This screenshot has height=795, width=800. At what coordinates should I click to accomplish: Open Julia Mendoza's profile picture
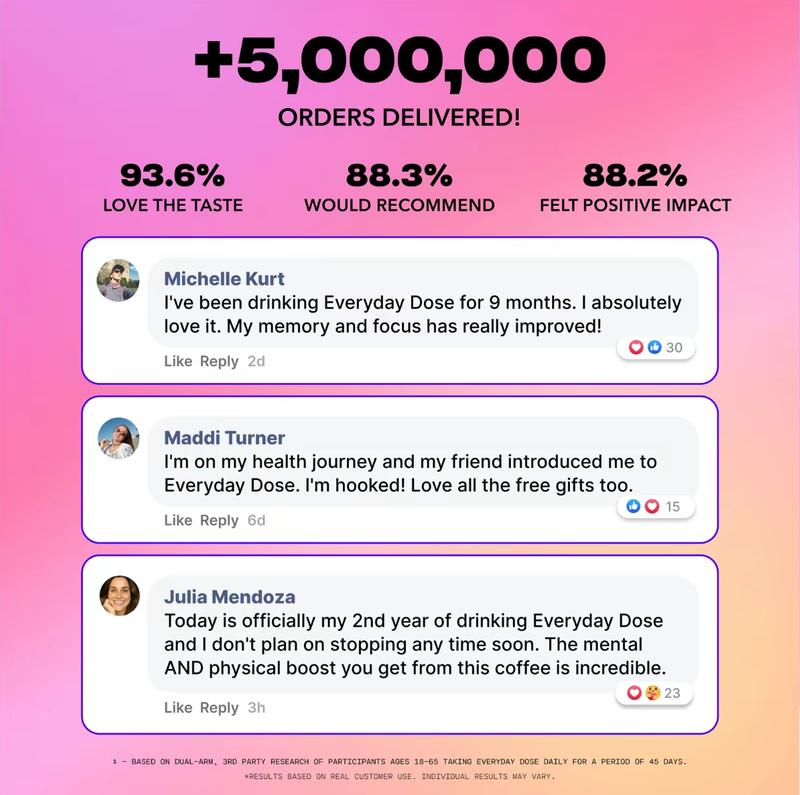(118, 597)
